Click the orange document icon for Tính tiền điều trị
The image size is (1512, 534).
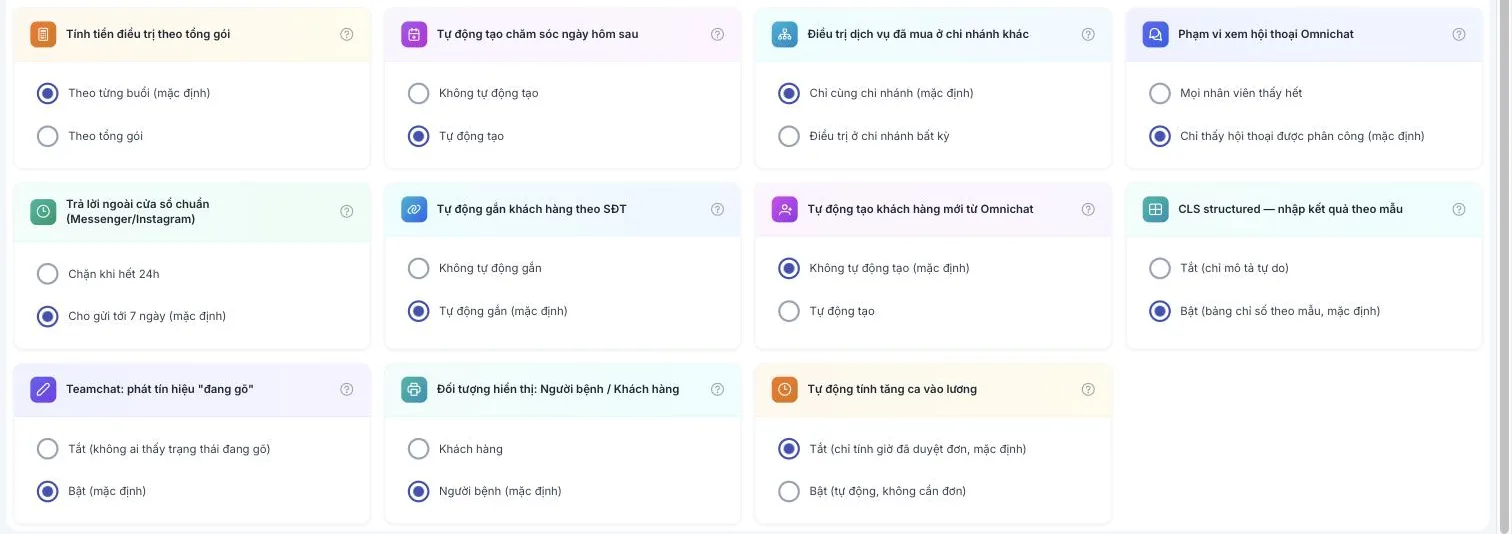point(43,34)
